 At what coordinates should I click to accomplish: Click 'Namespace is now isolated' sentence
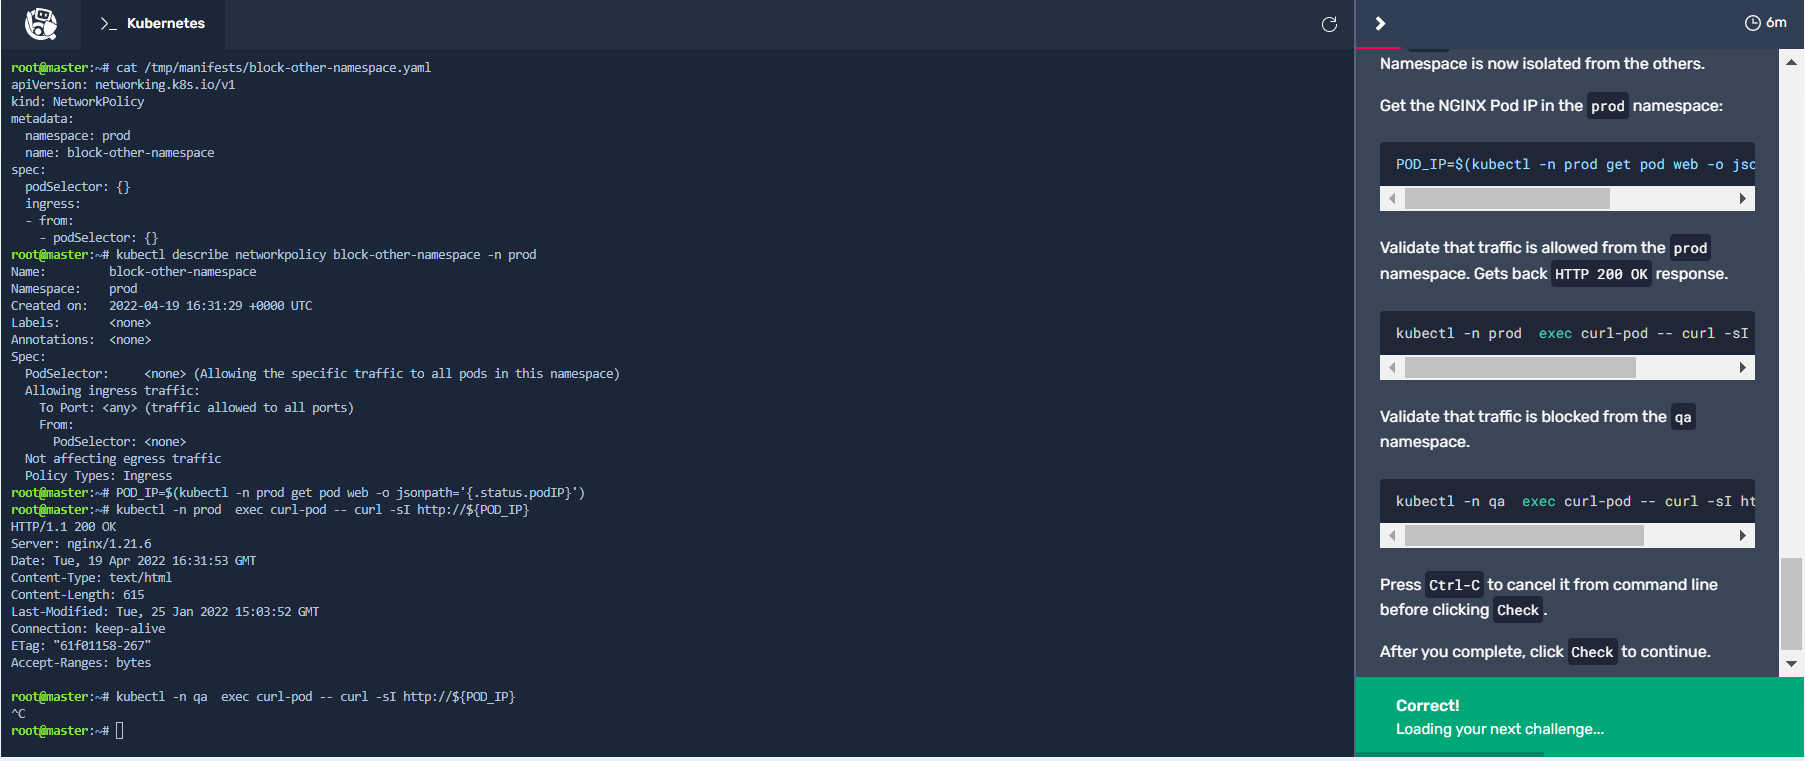pyautogui.click(x=1542, y=64)
